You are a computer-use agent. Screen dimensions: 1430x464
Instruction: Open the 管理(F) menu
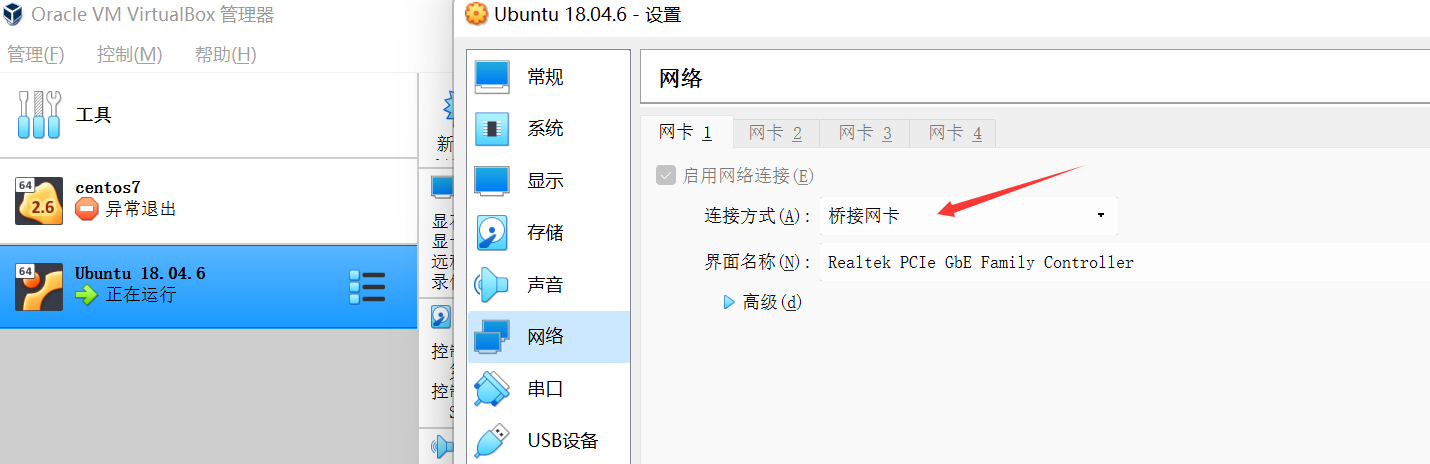pos(36,54)
